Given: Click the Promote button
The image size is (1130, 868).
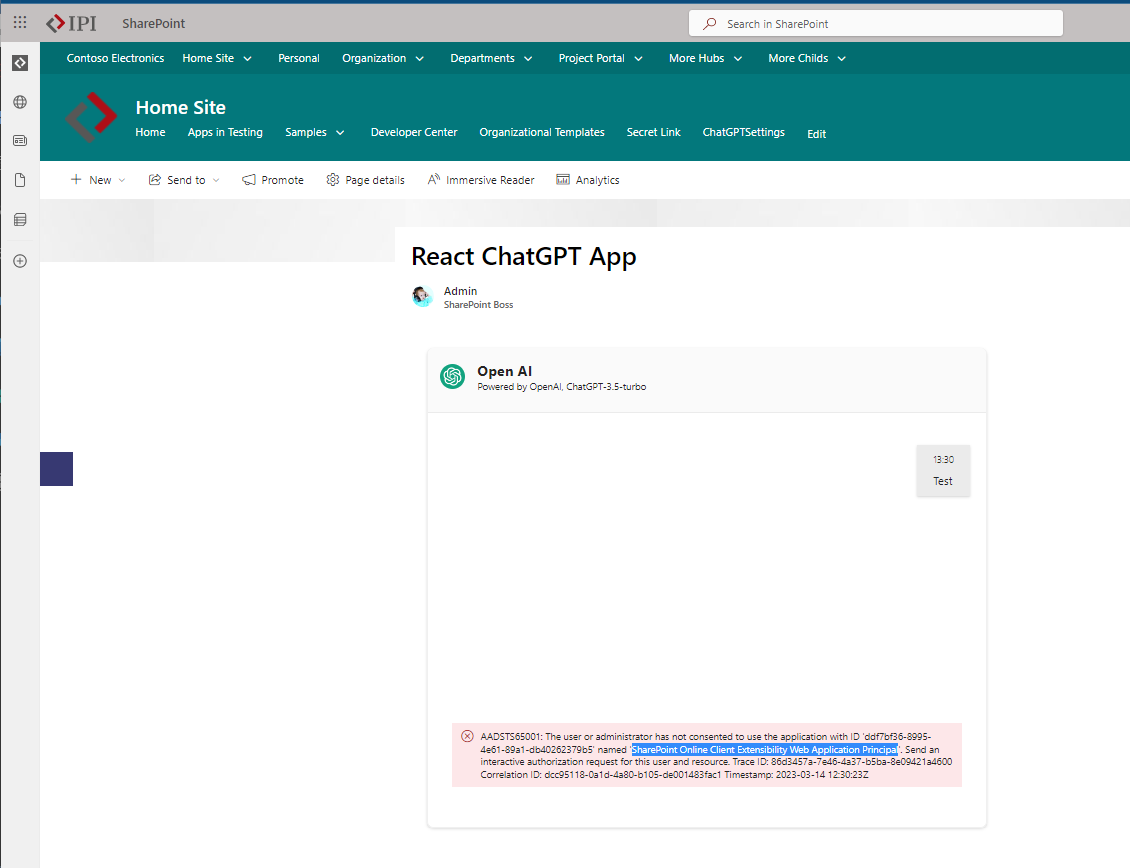Looking at the screenshot, I should (273, 180).
